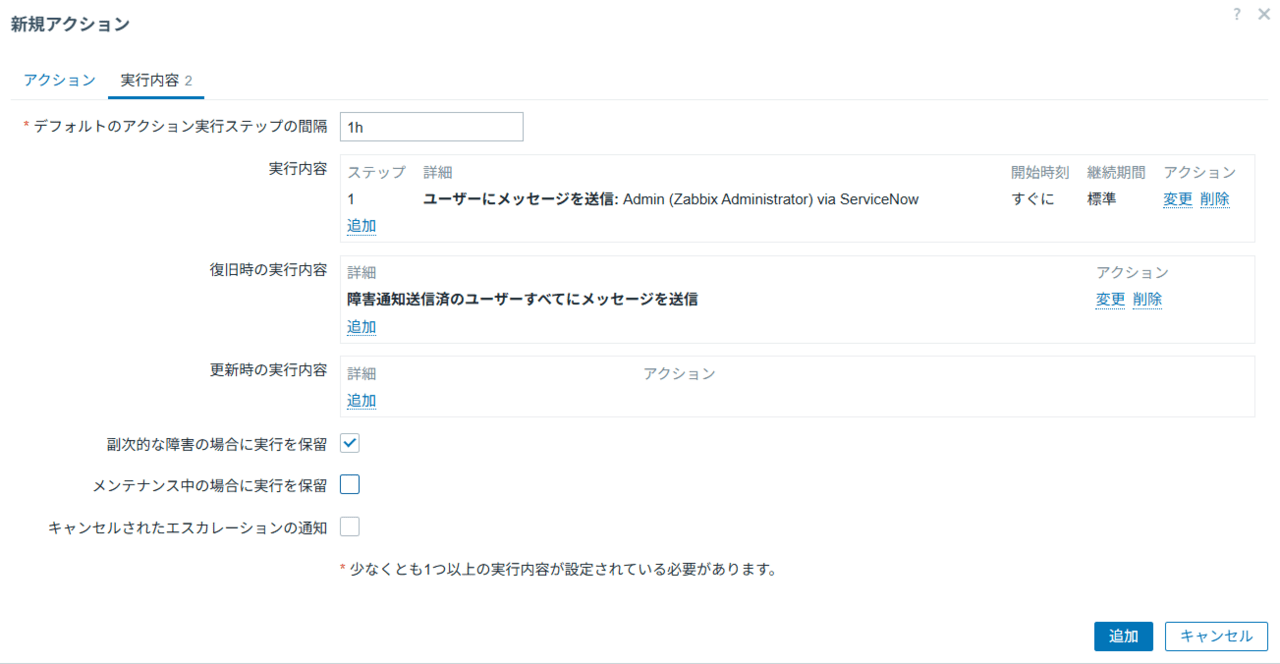Enable メンテナンス中の場合に実行を保留 checkbox

tap(350, 485)
